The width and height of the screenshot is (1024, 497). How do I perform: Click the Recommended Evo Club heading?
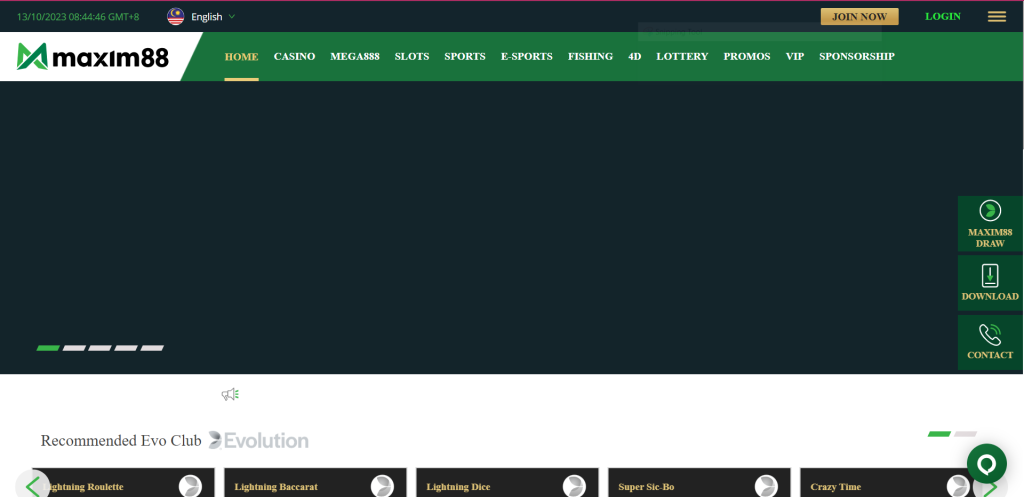coord(121,441)
